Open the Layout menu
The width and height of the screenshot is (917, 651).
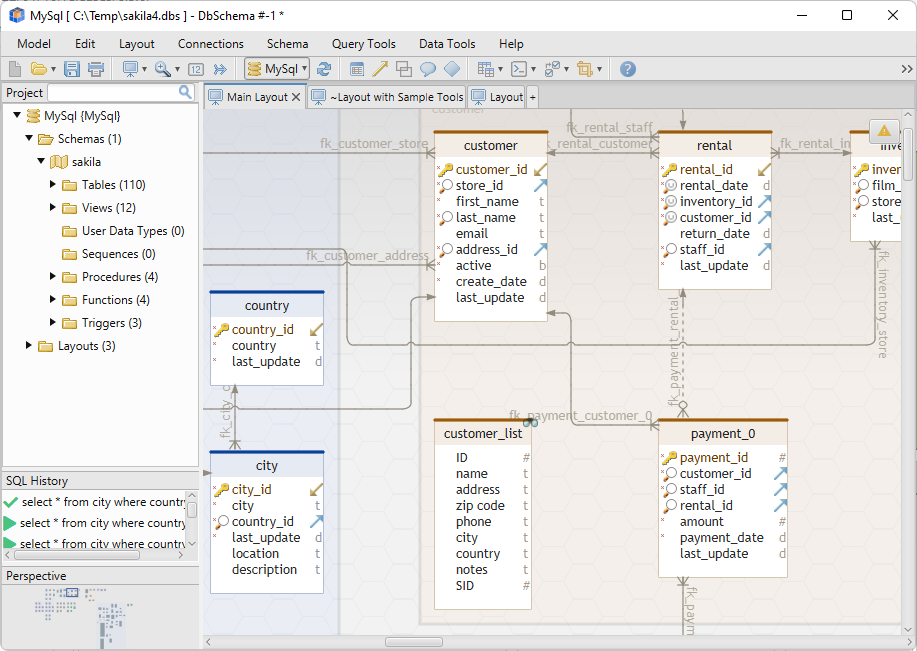(136, 44)
